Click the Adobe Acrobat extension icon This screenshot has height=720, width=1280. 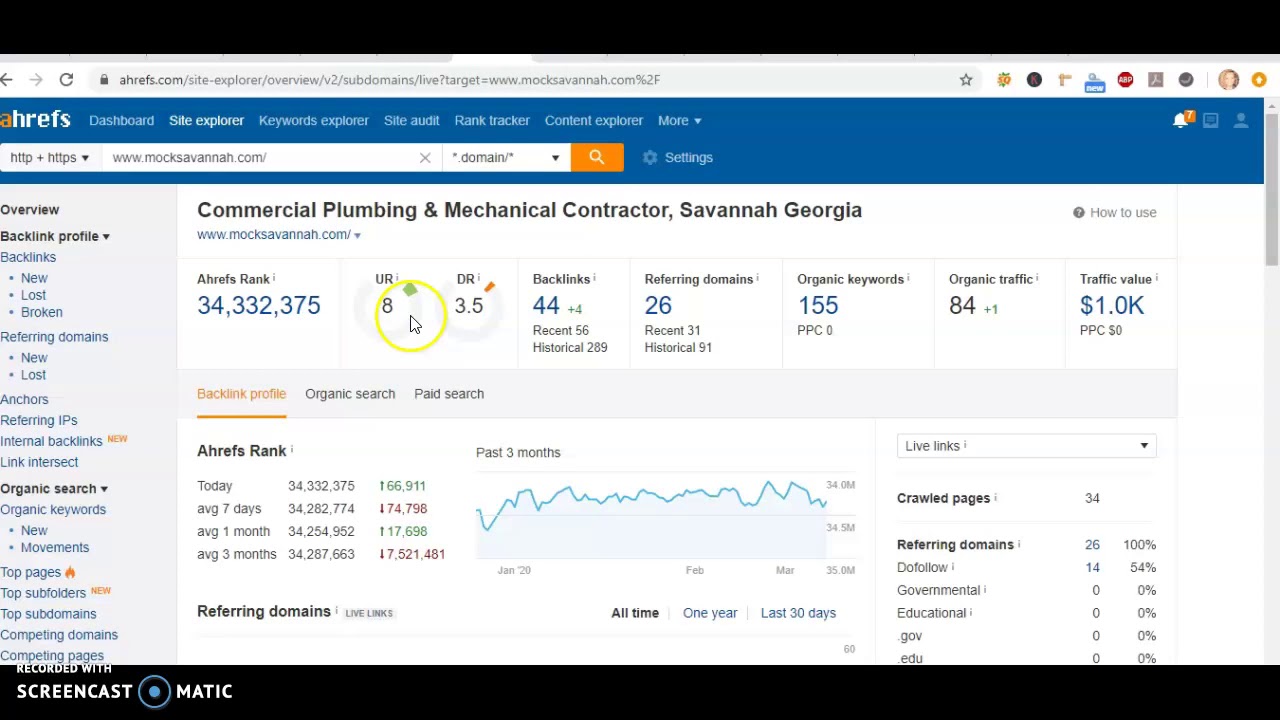(x=1155, y=80)
